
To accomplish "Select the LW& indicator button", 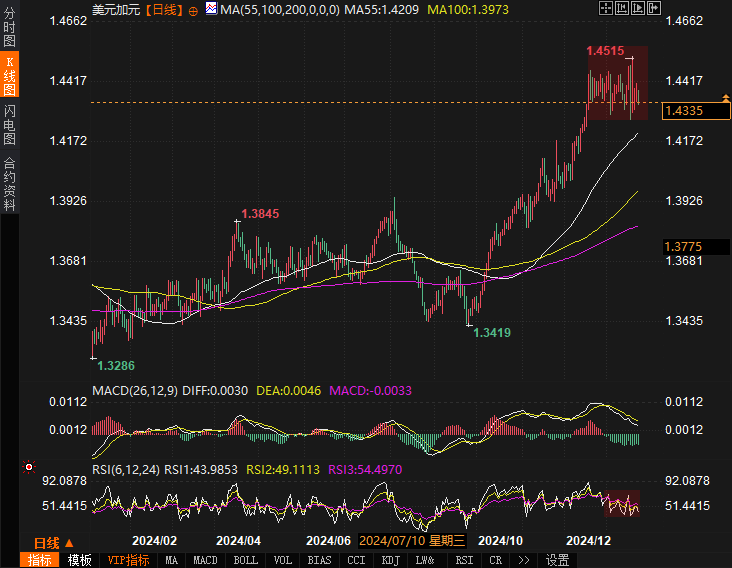I will coord(425,560).
